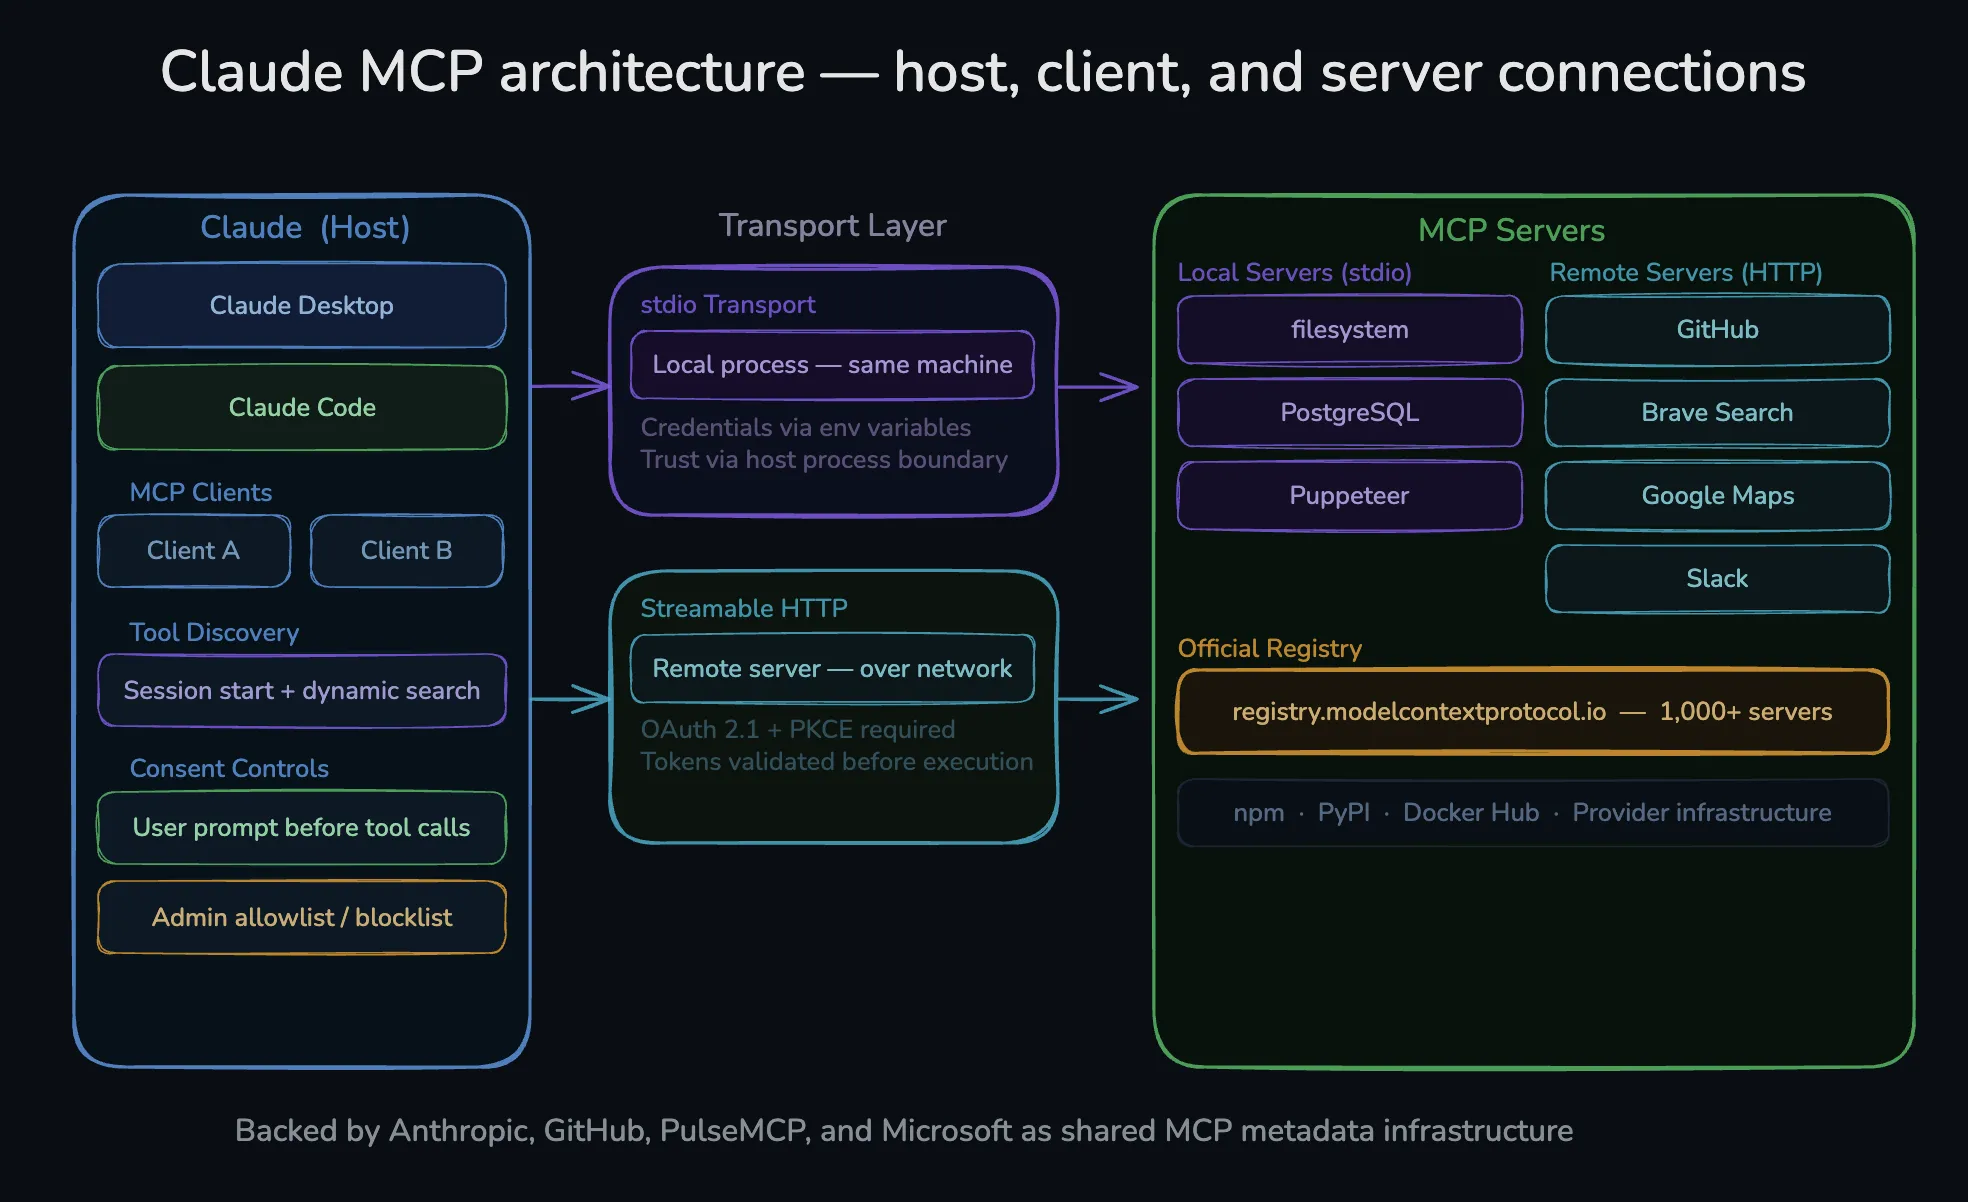The image size is (1968, 1202).
Task: Click 'Remote server — over network' box
Action: tap(832, 668)
